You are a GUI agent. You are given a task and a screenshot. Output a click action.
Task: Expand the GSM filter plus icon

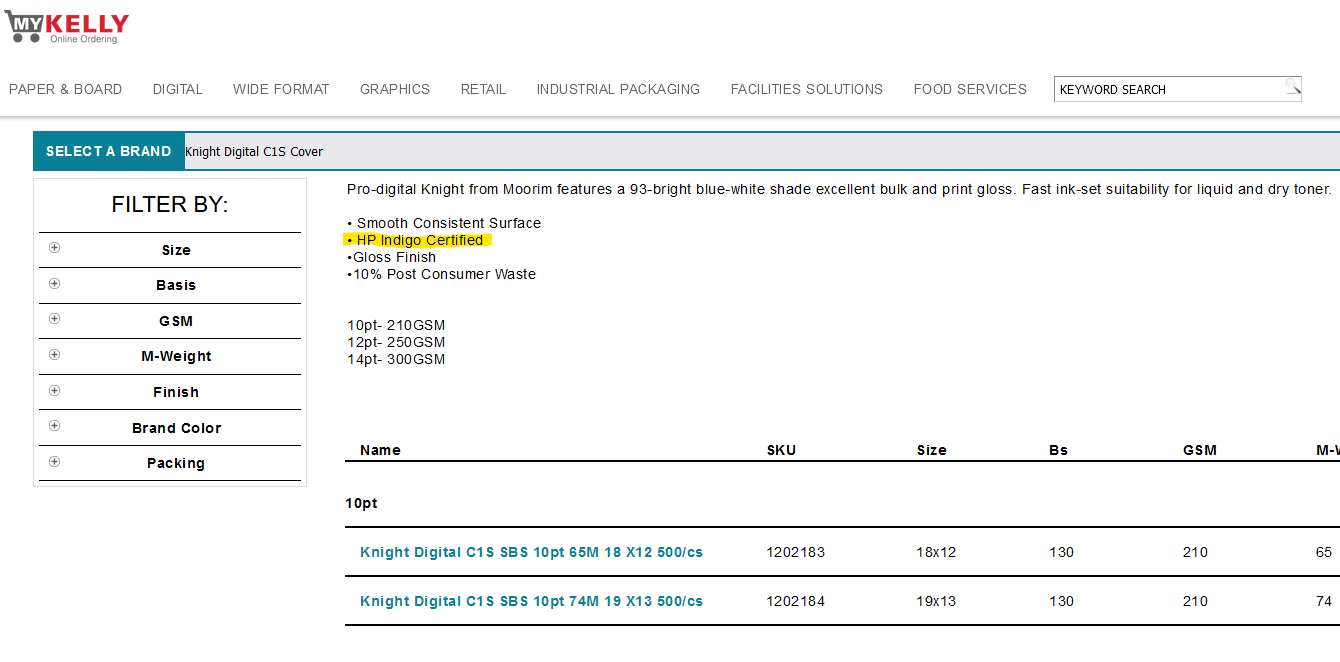(54, 319)
